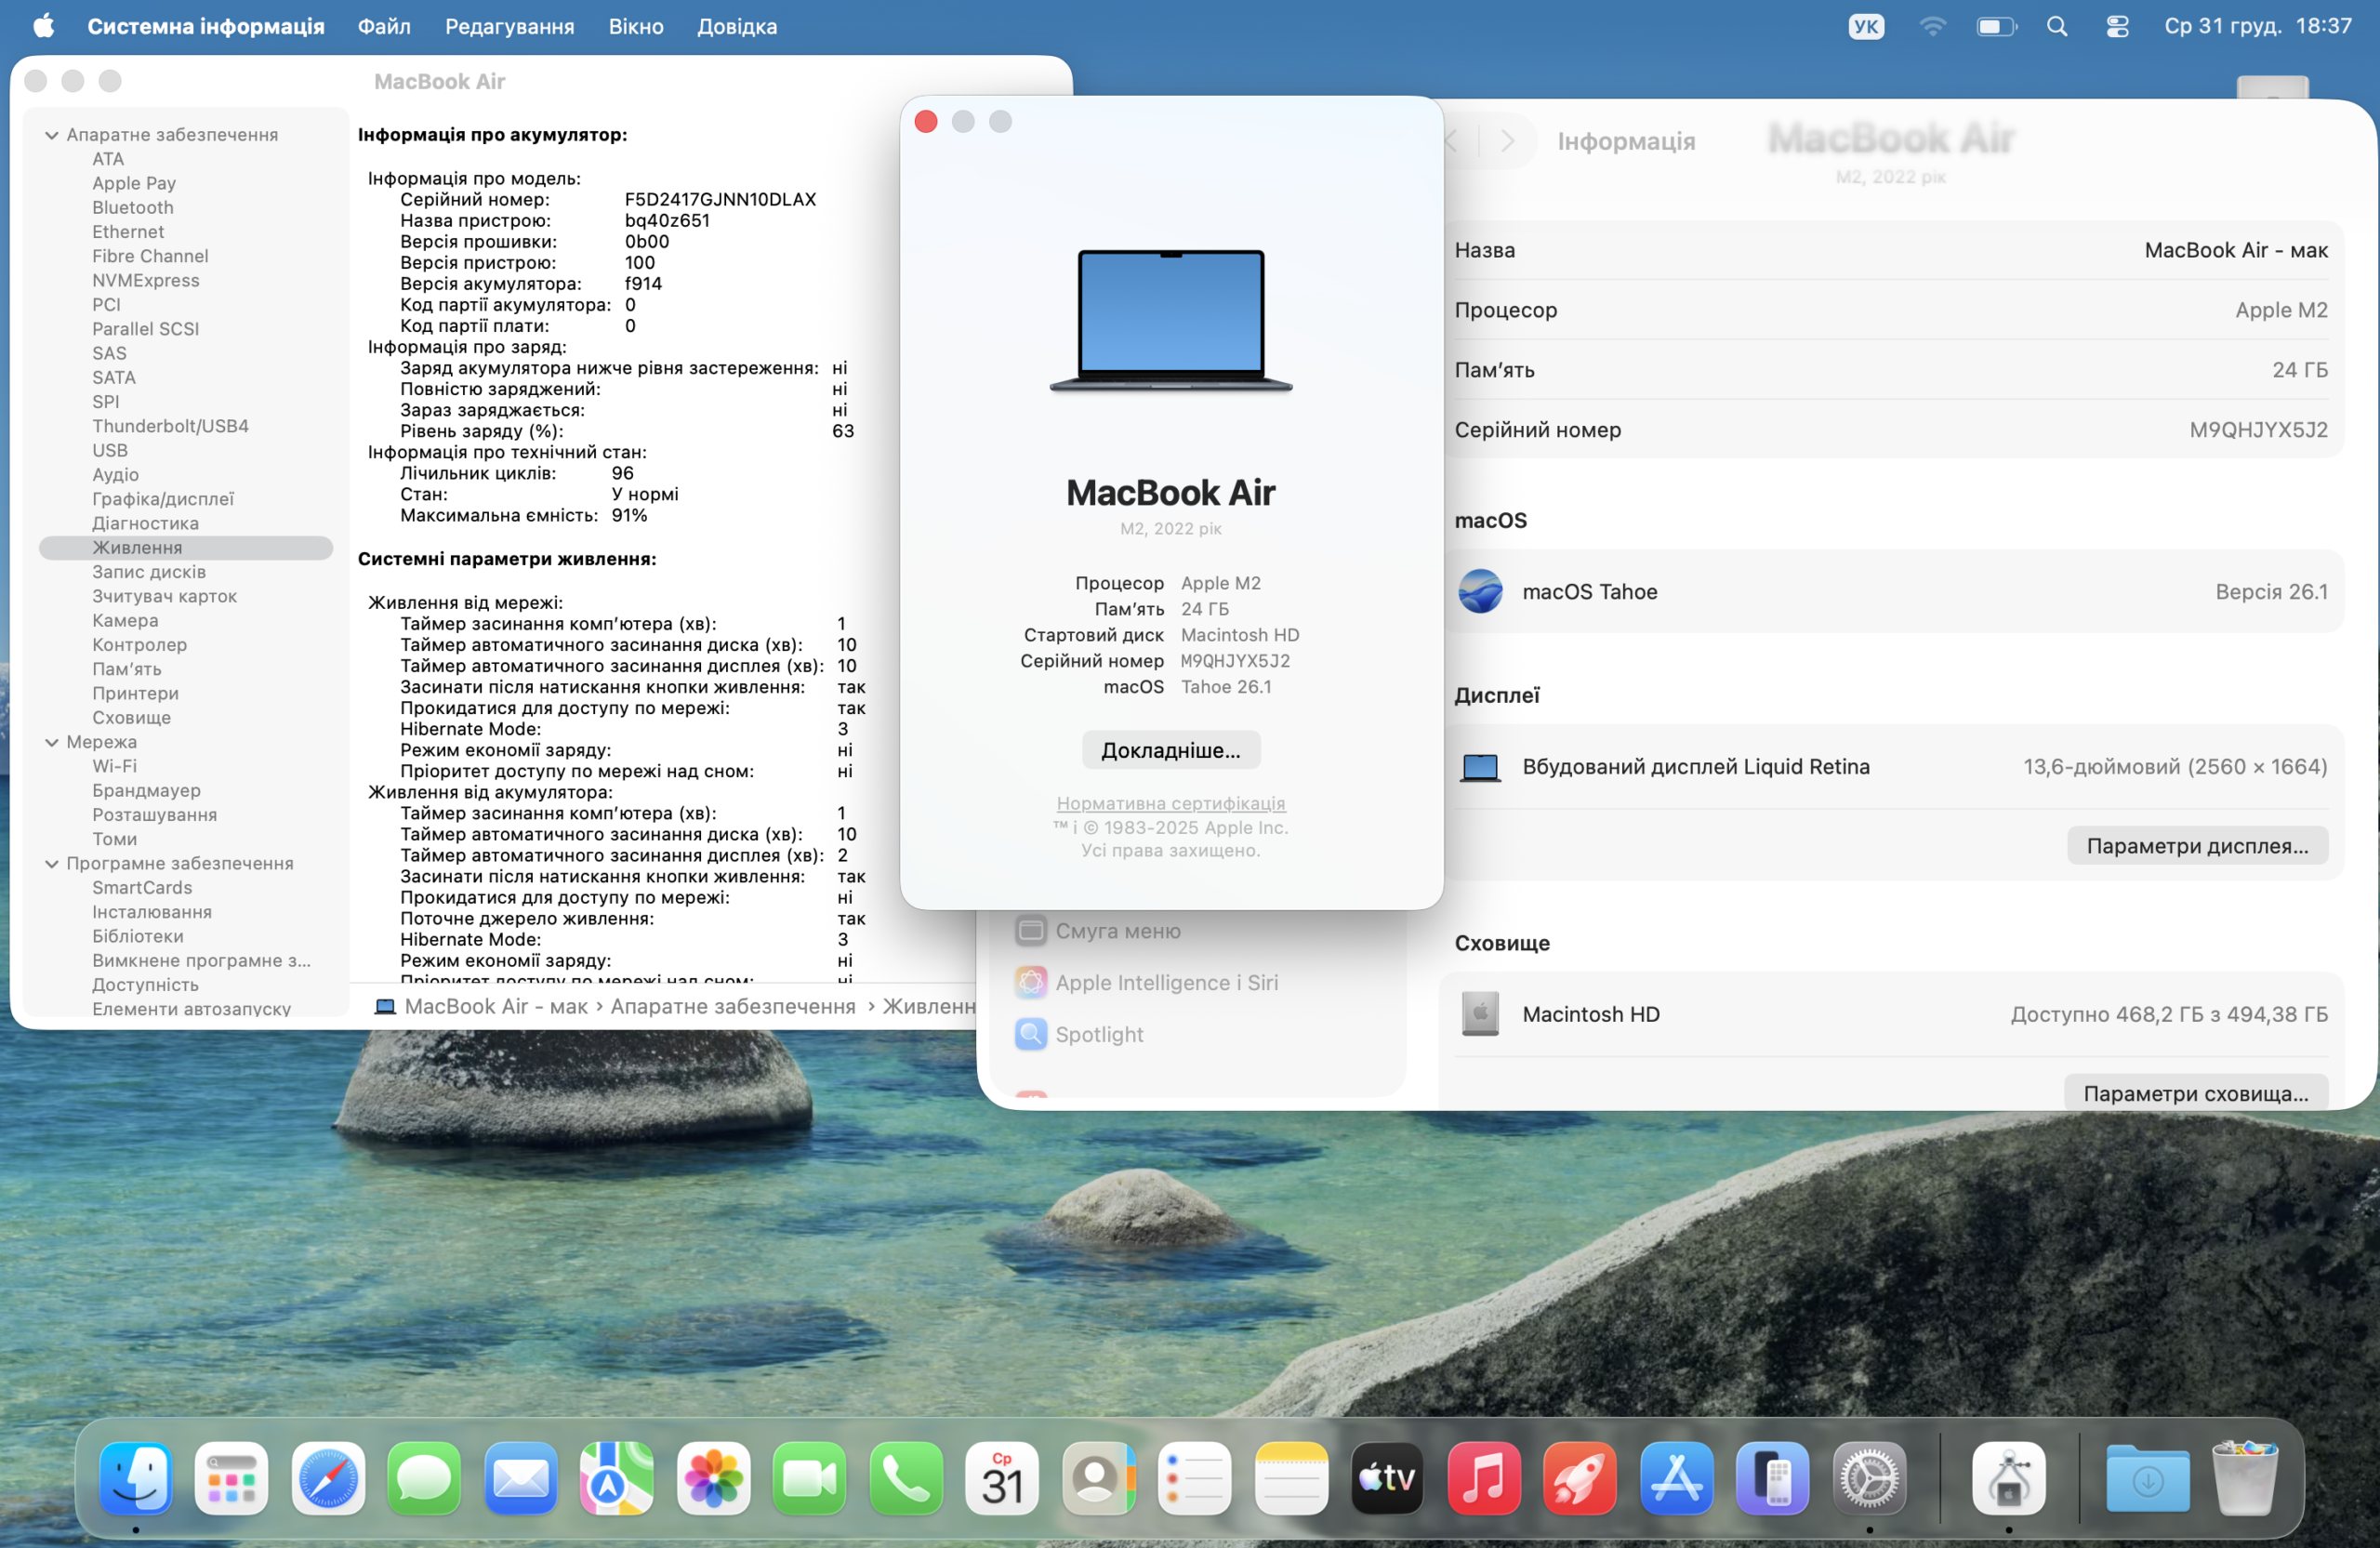Image resolution: width=2380 pixels, height=1548 pixels.
Task: Switch the УК keyboard input source
Action: tap(1865, 27)
